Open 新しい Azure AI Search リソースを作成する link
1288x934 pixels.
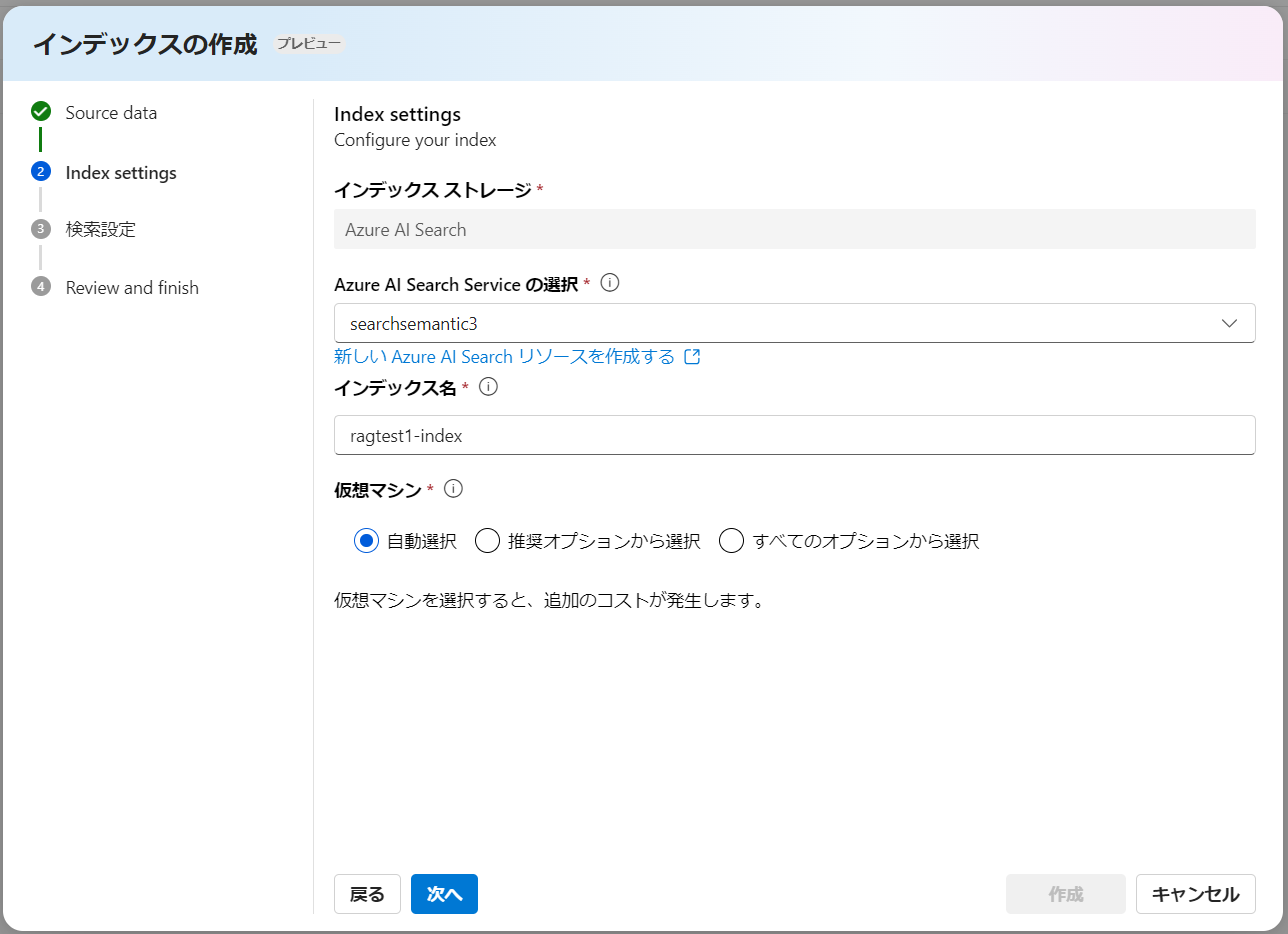tap(505, 357)
